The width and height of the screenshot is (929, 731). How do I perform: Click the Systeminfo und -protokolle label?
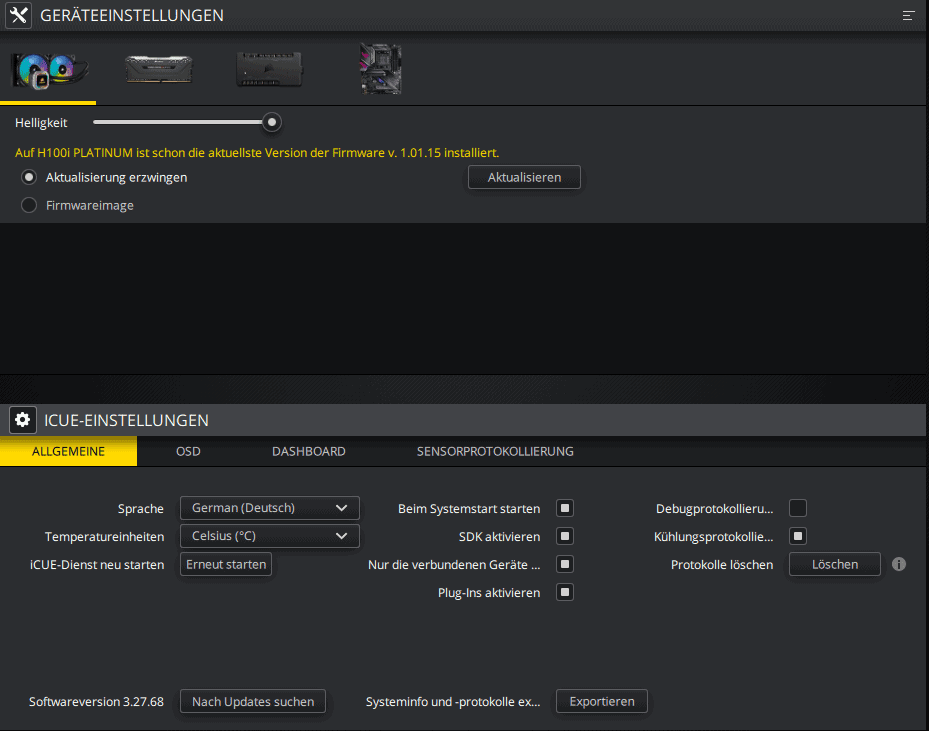[x=453, y=702]
